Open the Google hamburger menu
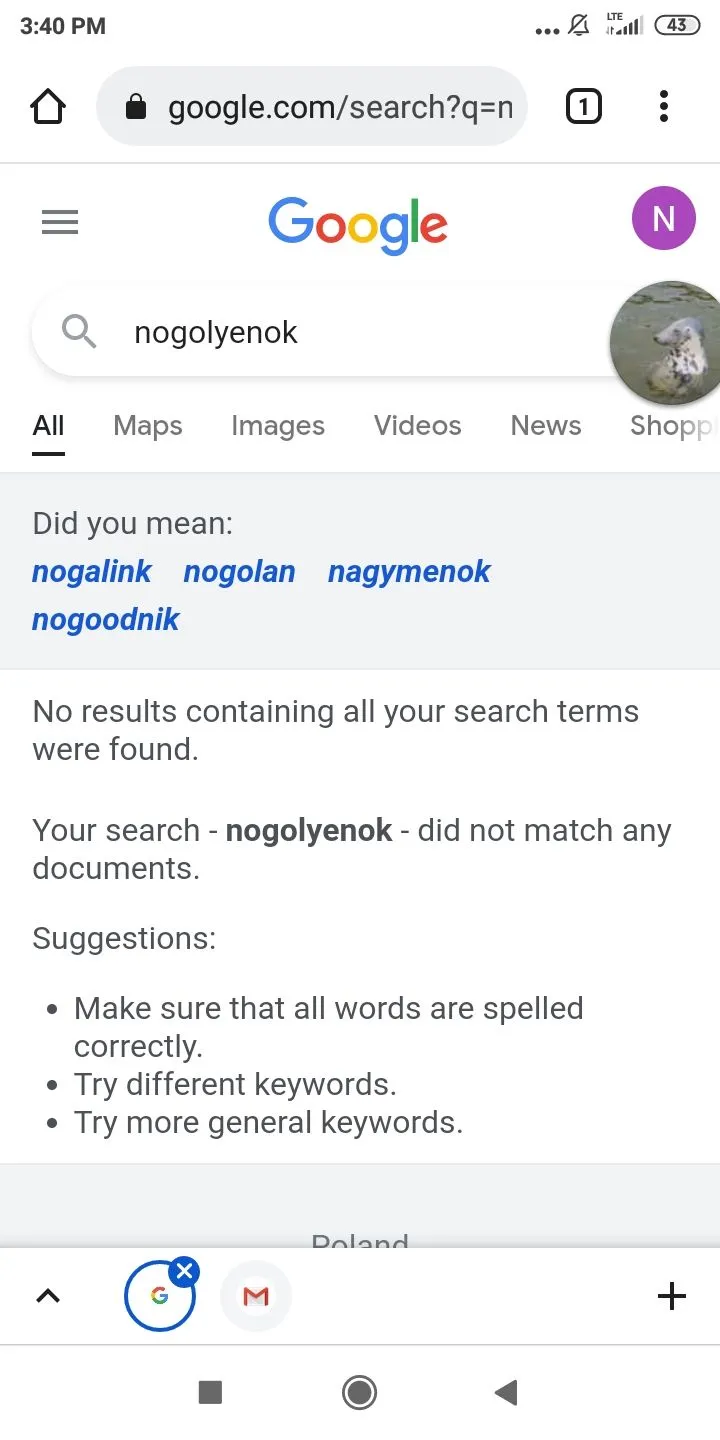This screenshot has width=720, height=1440. point(60,222)
